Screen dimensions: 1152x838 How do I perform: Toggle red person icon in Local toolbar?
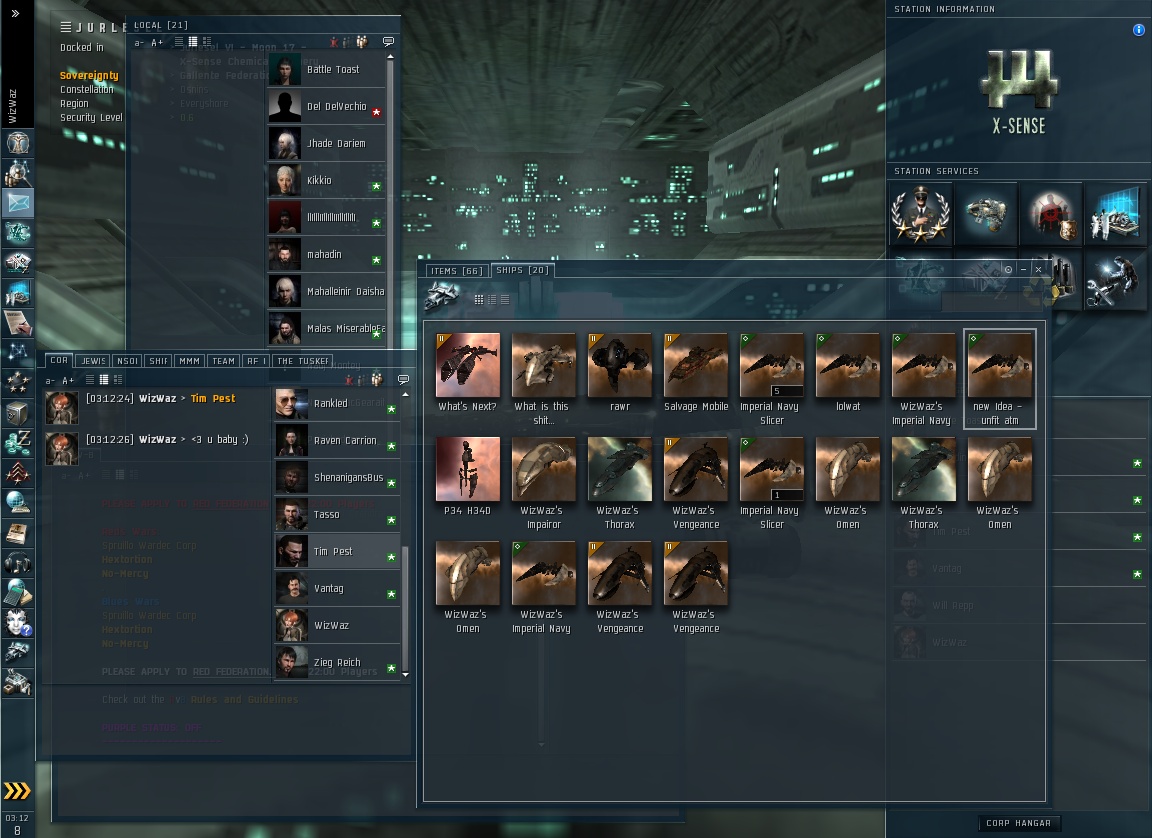[334, 42]
